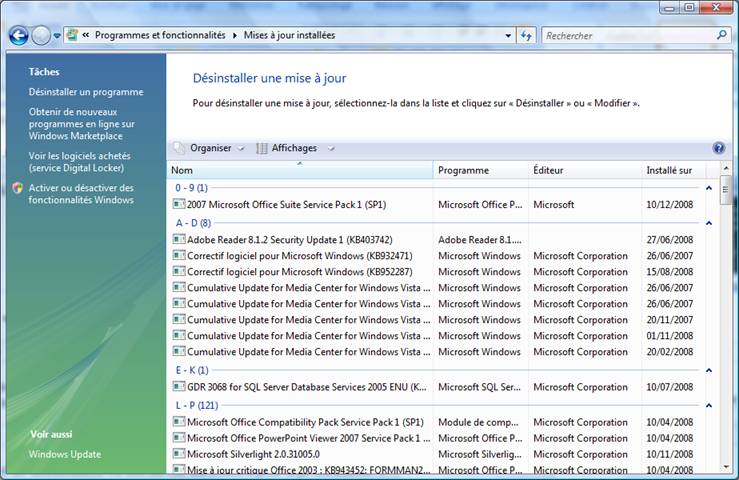Viewport: 739px width, 480px height.
Task: Click the E - K (1) group label
Action: (x=192, y=370)
